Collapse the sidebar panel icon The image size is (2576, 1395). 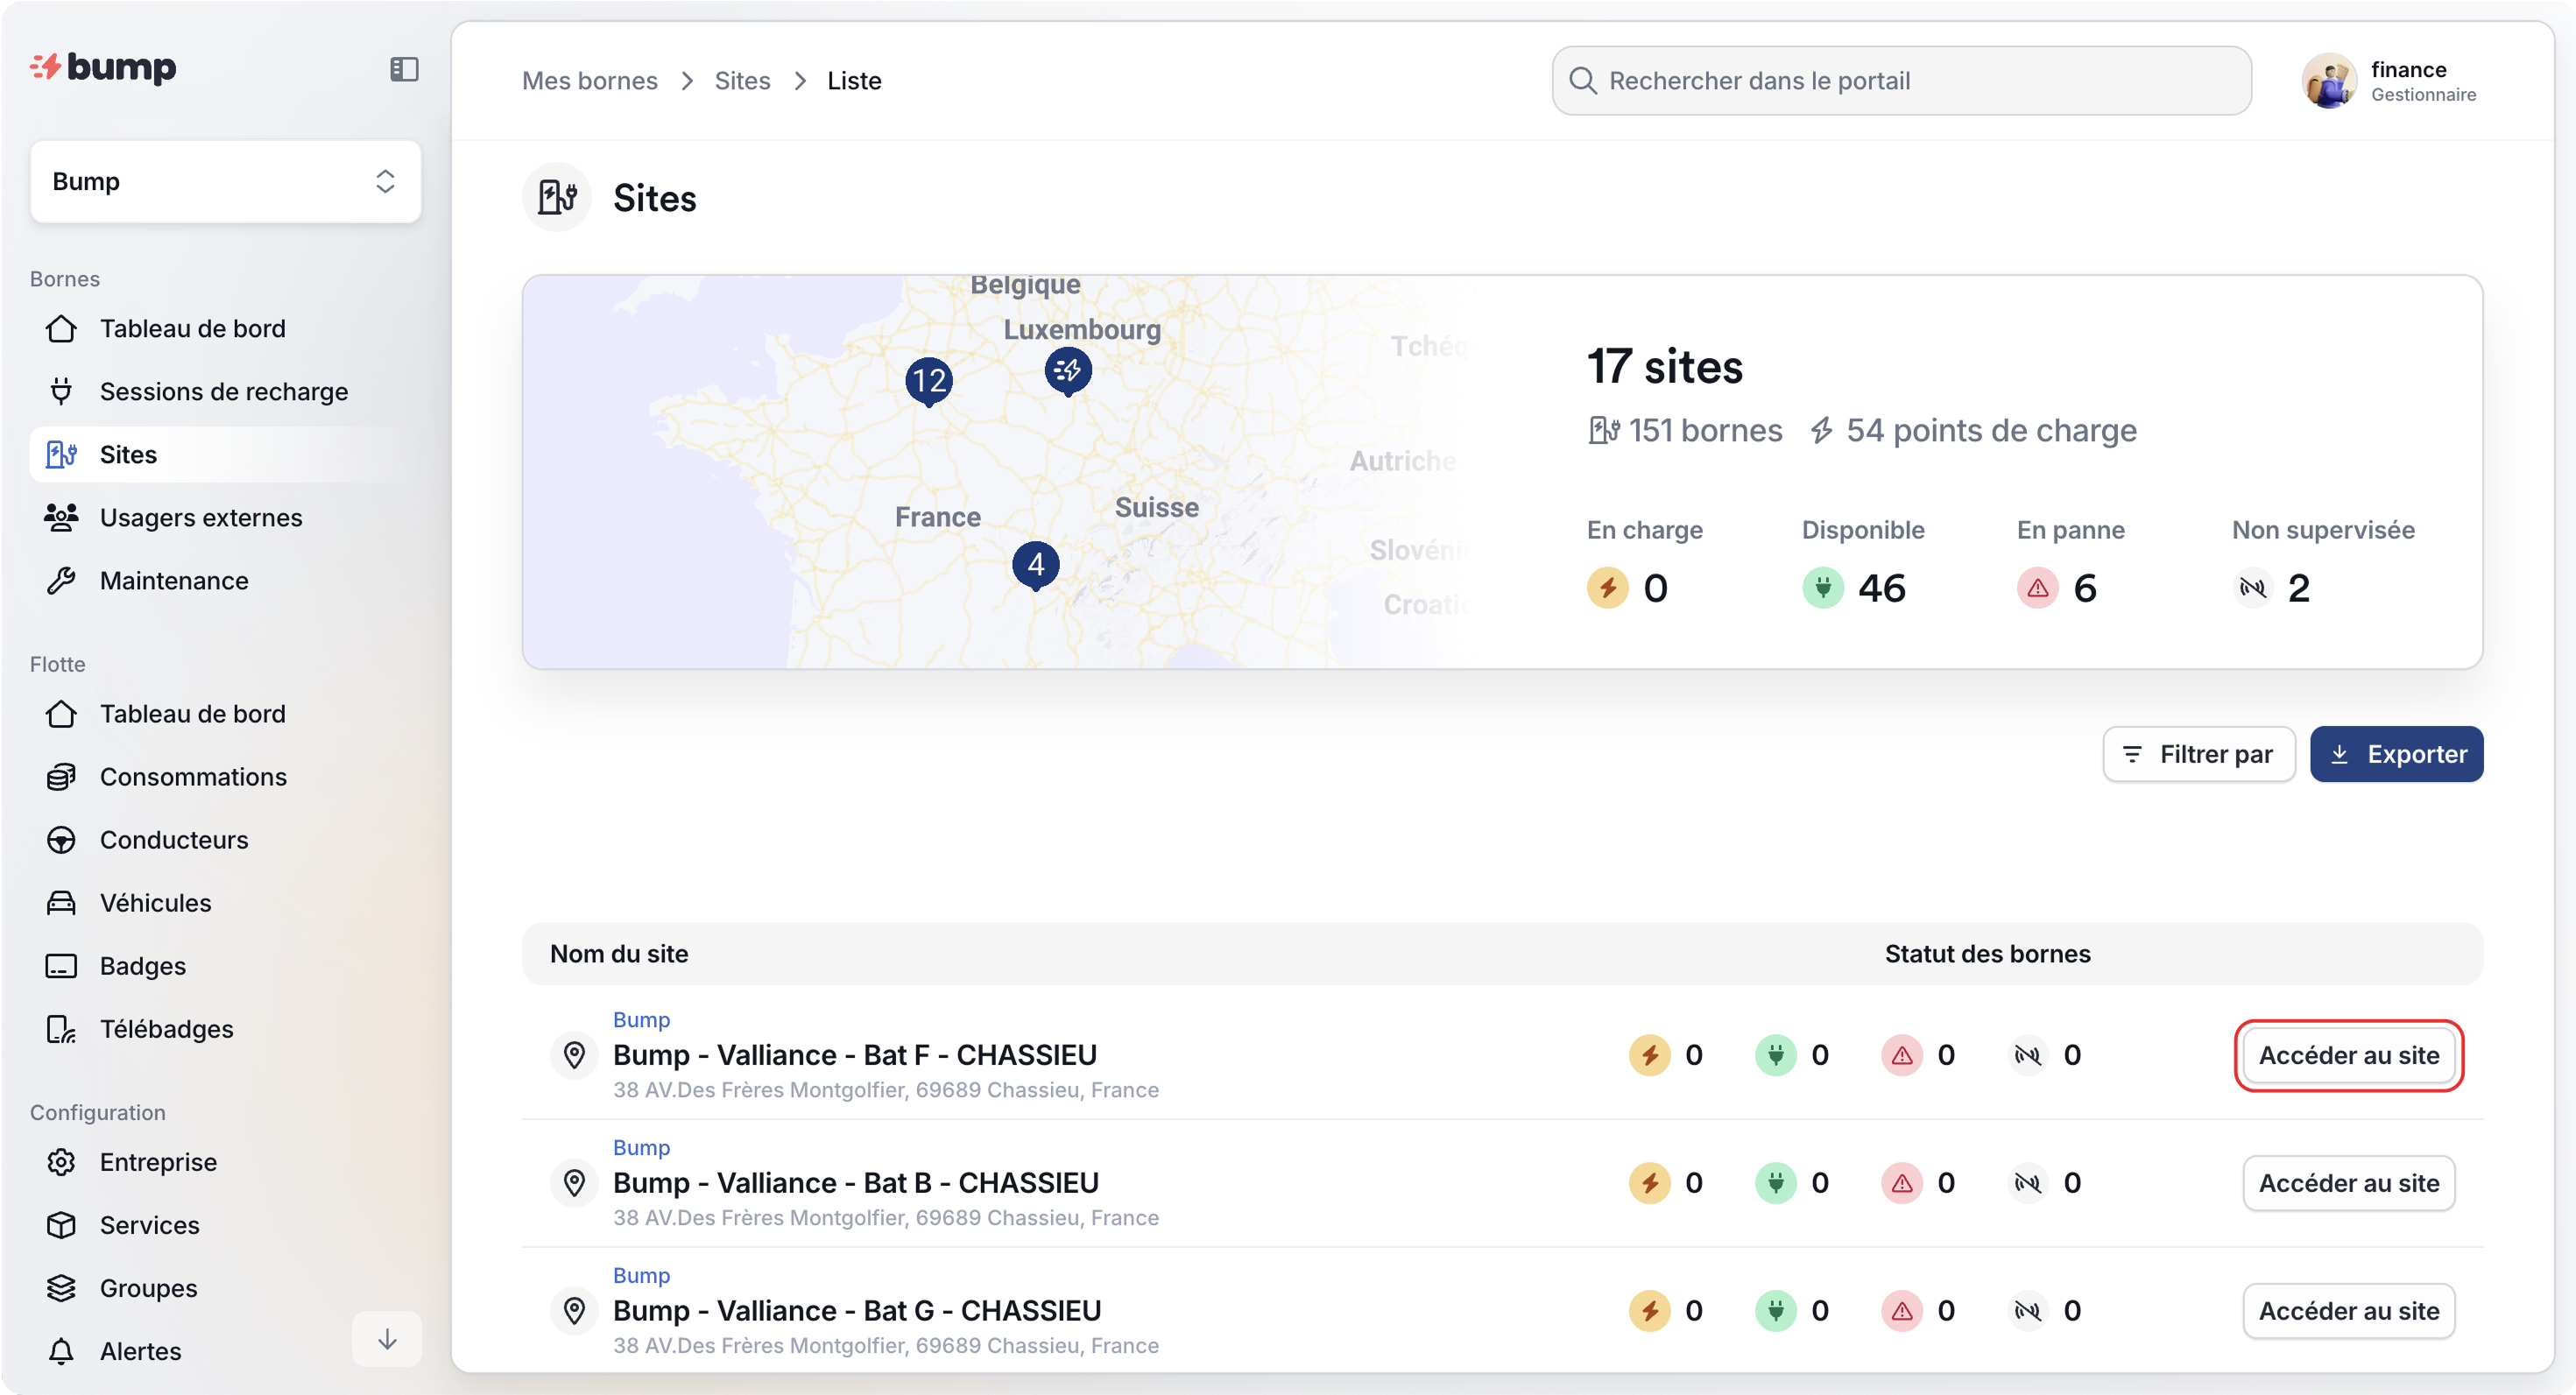pos(404,69)
